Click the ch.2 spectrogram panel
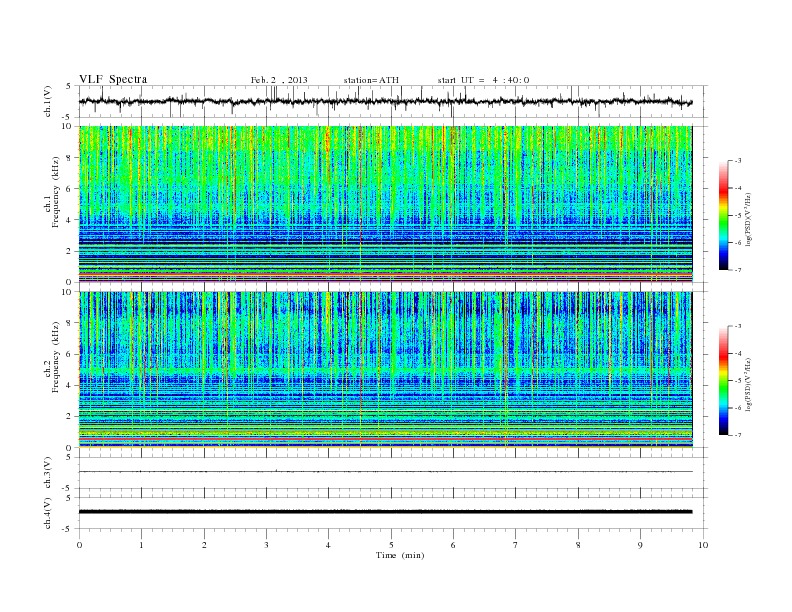This screenshot has height=612, width=792. [x=385, y=370]
